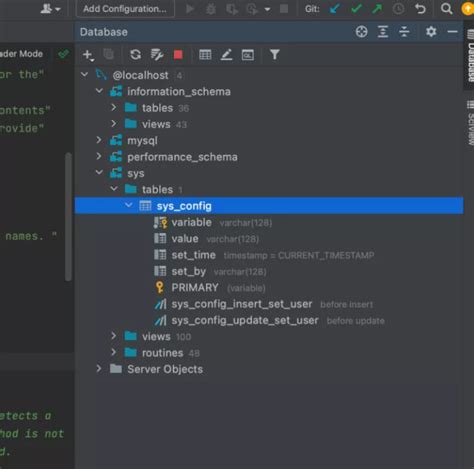Click the red Stop/Deactivate icon
Viewport: 474px width, 469px height.
[178, 55]
